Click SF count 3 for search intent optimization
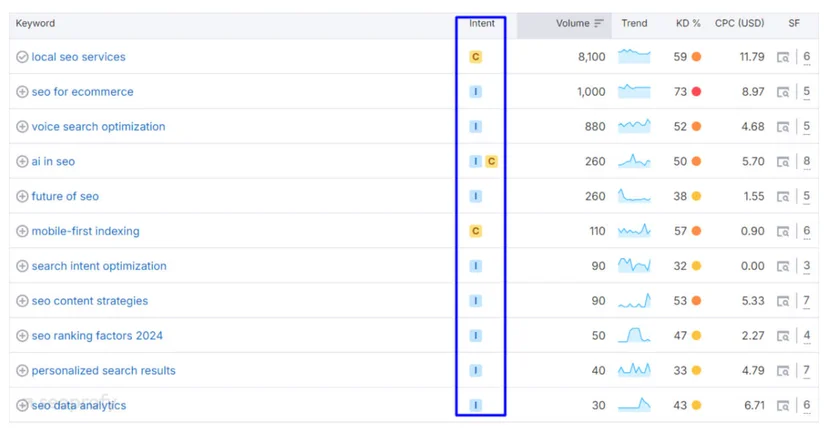The height and width of the screenshot is (428, 828). pos(806,265)
